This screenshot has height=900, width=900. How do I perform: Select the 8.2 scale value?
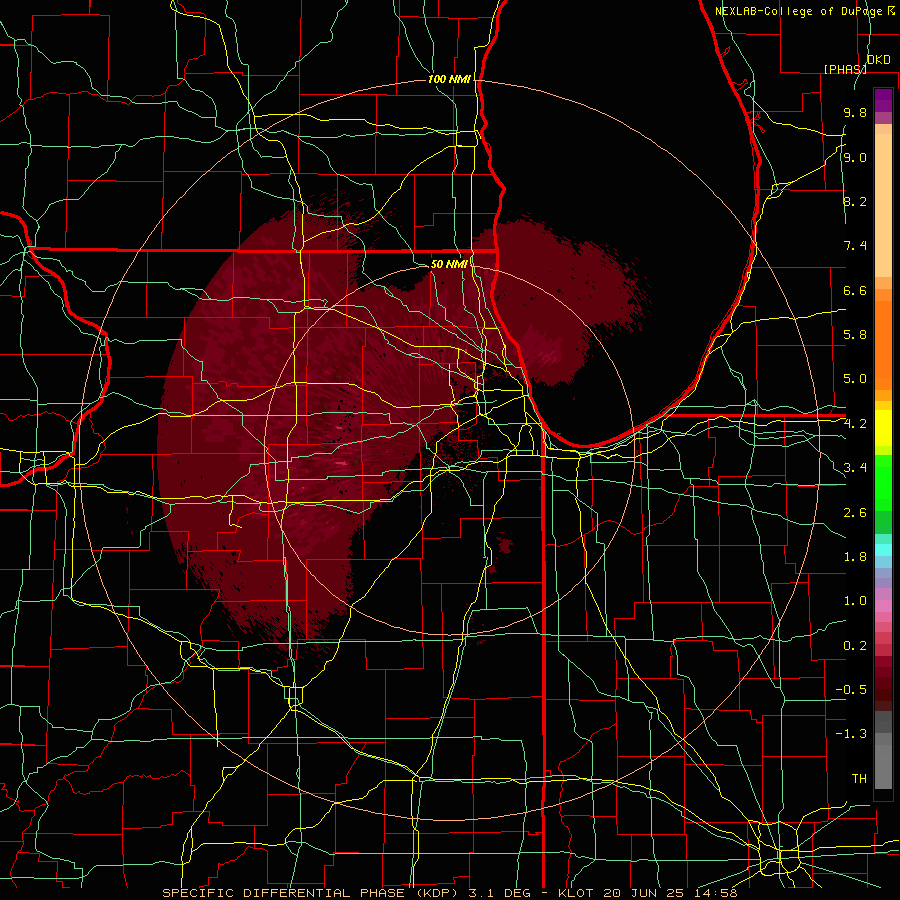[x=855, y=201]
